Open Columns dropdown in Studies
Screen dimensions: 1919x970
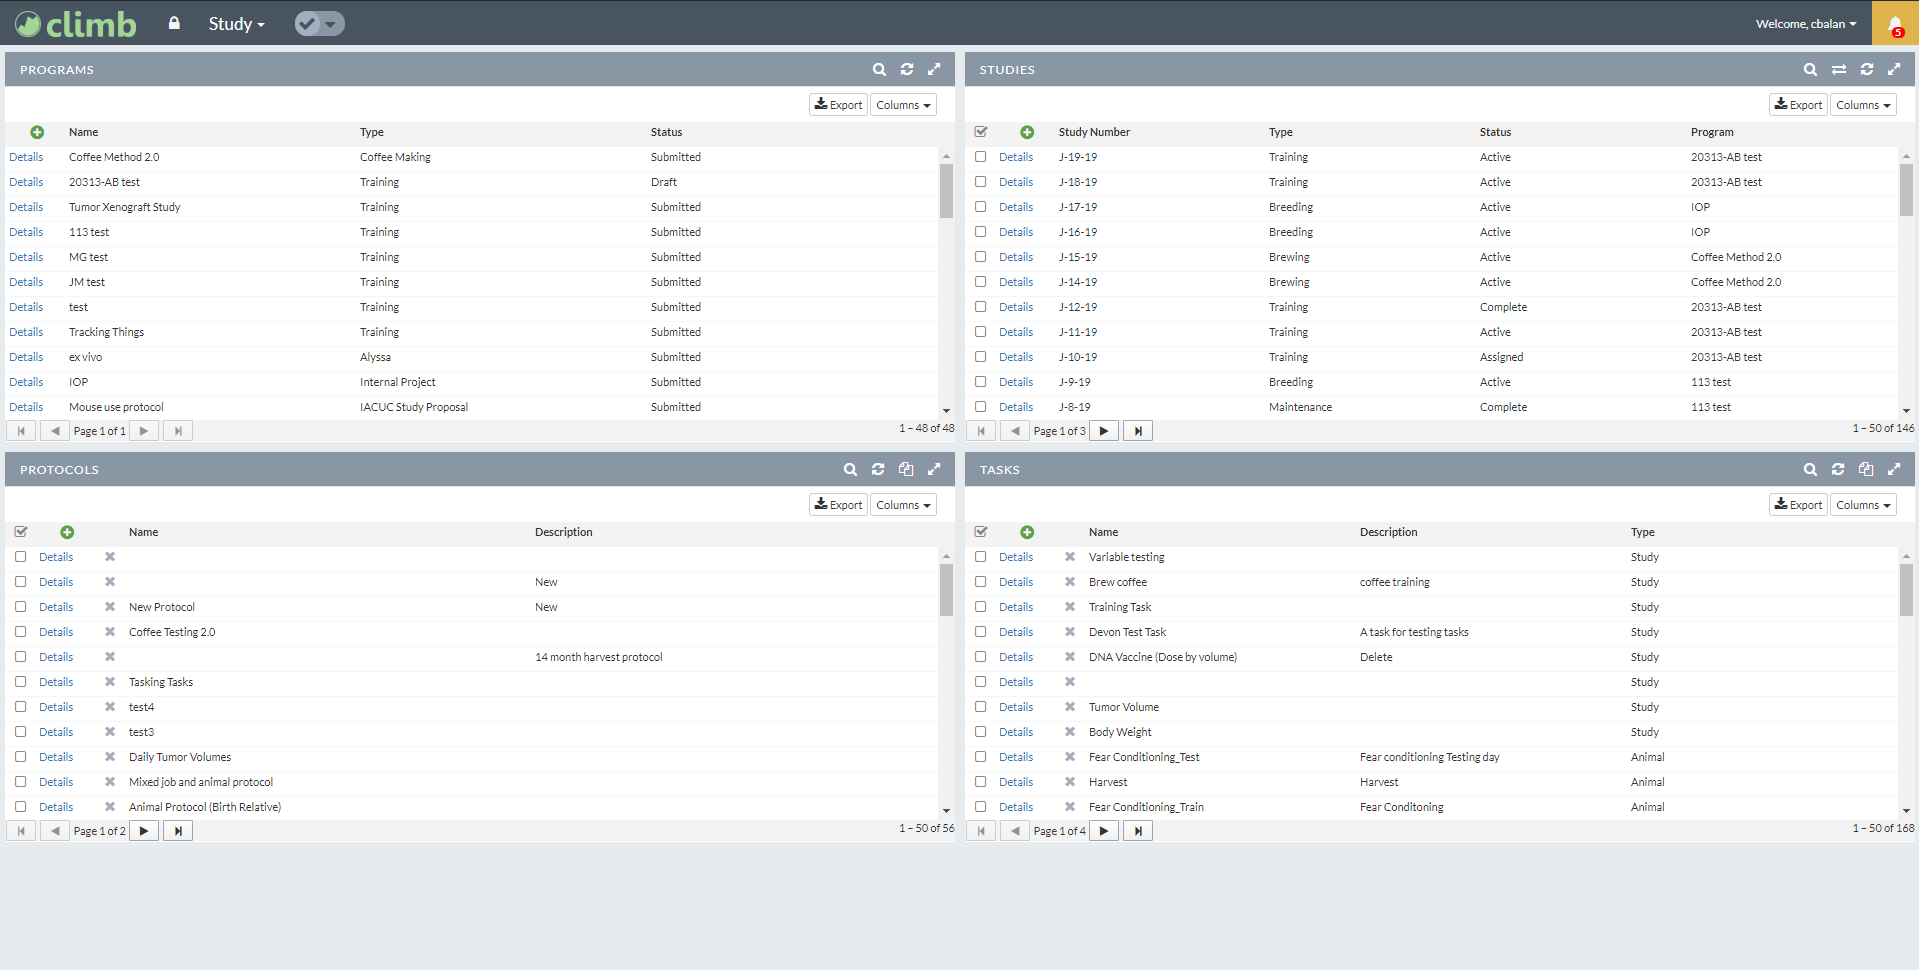coord(1863,105)
